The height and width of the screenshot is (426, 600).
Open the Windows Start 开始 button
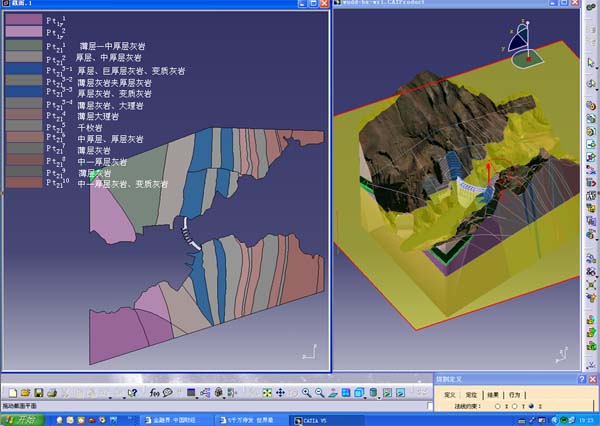[23, 420]
